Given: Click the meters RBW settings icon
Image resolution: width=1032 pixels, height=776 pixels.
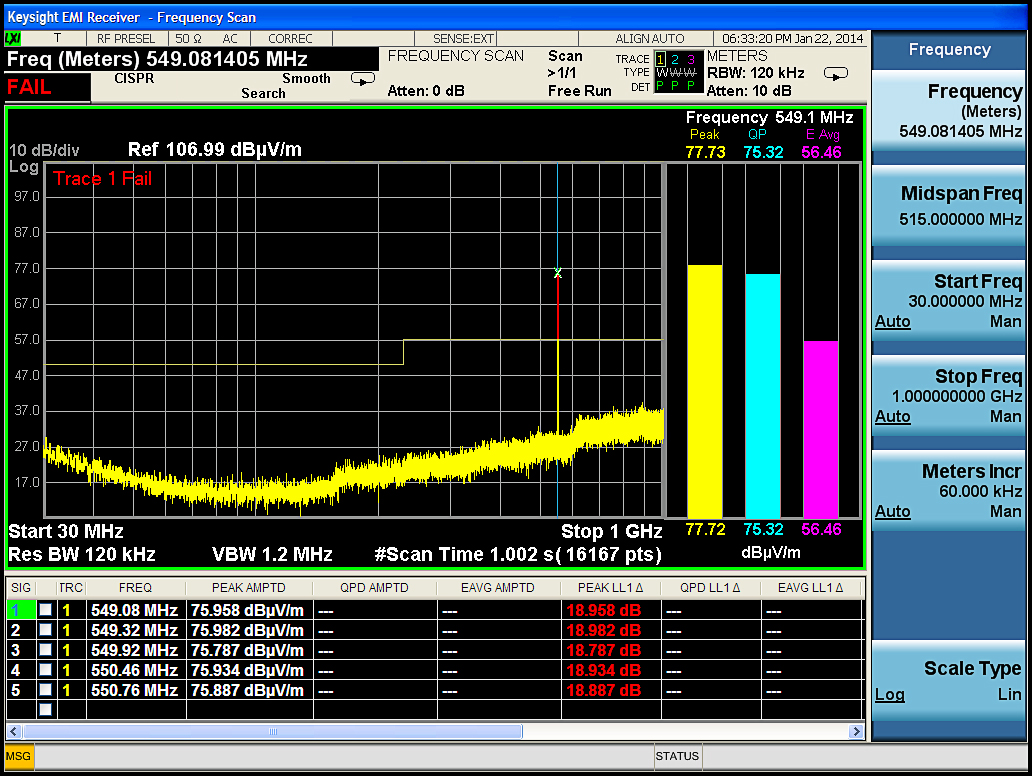Looking at the screenshot, I should (835, 73).
